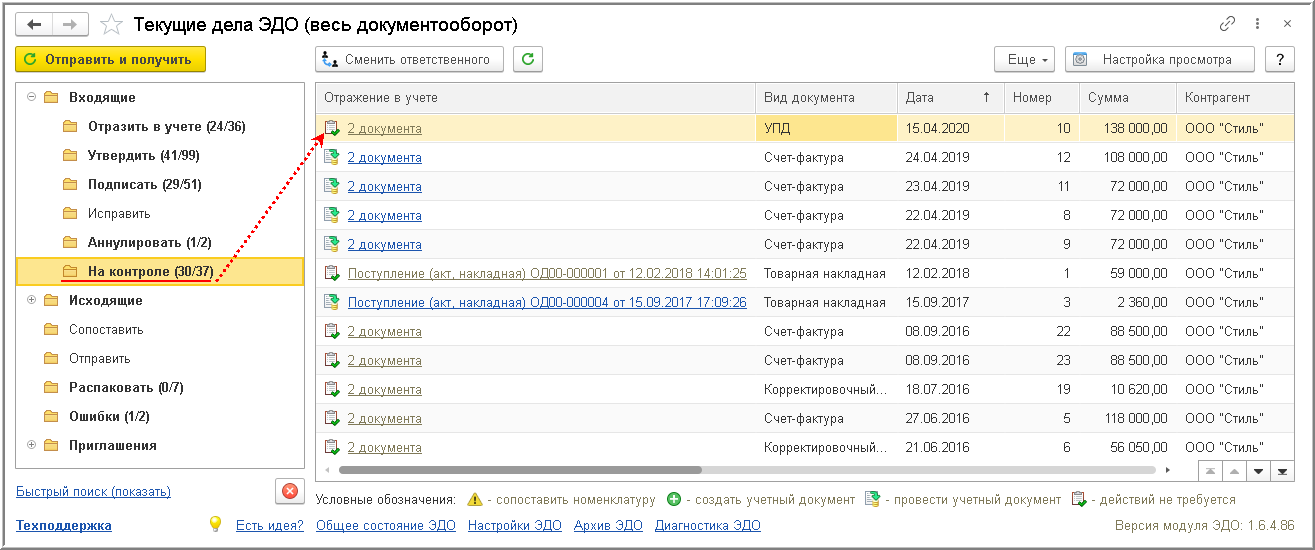1315x550 pixels.
Task: Collapse the Входящие tree folder
Action: 31,97
